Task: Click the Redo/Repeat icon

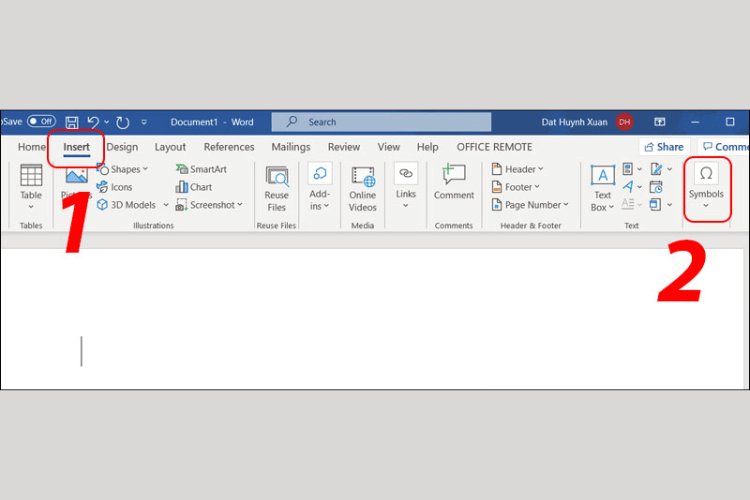Action: 123,122
